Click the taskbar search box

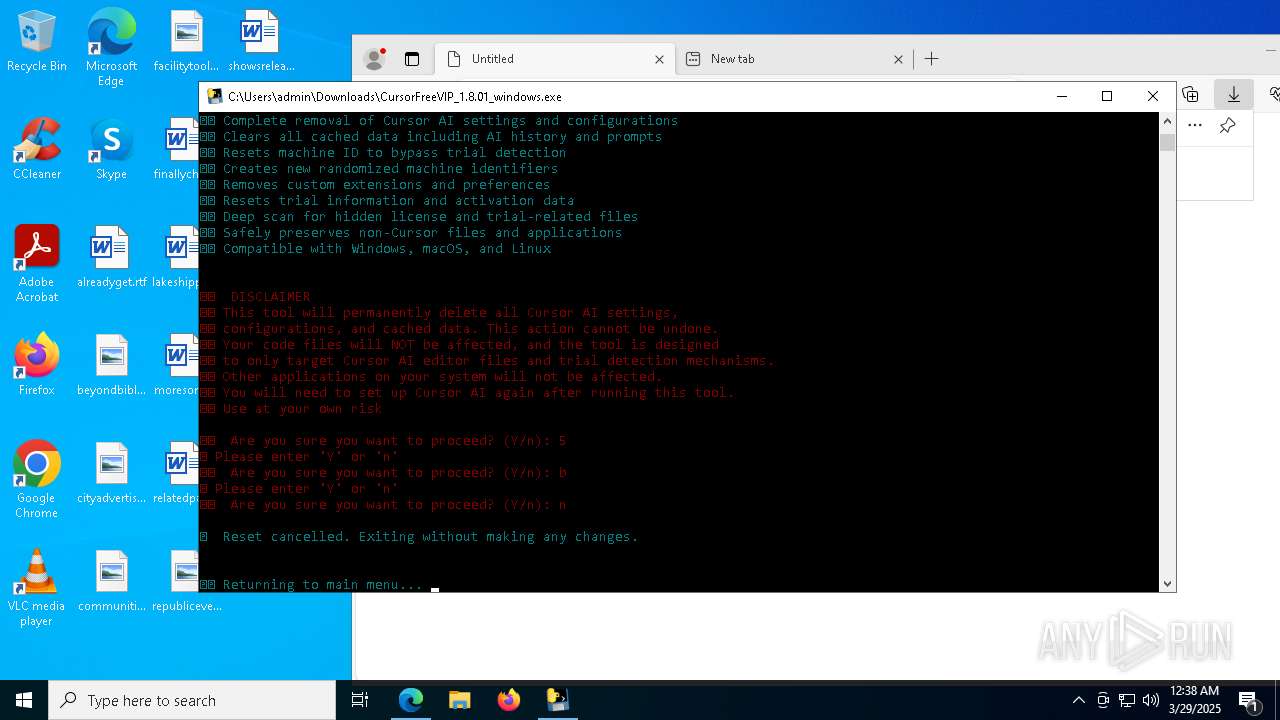[192, 700]
